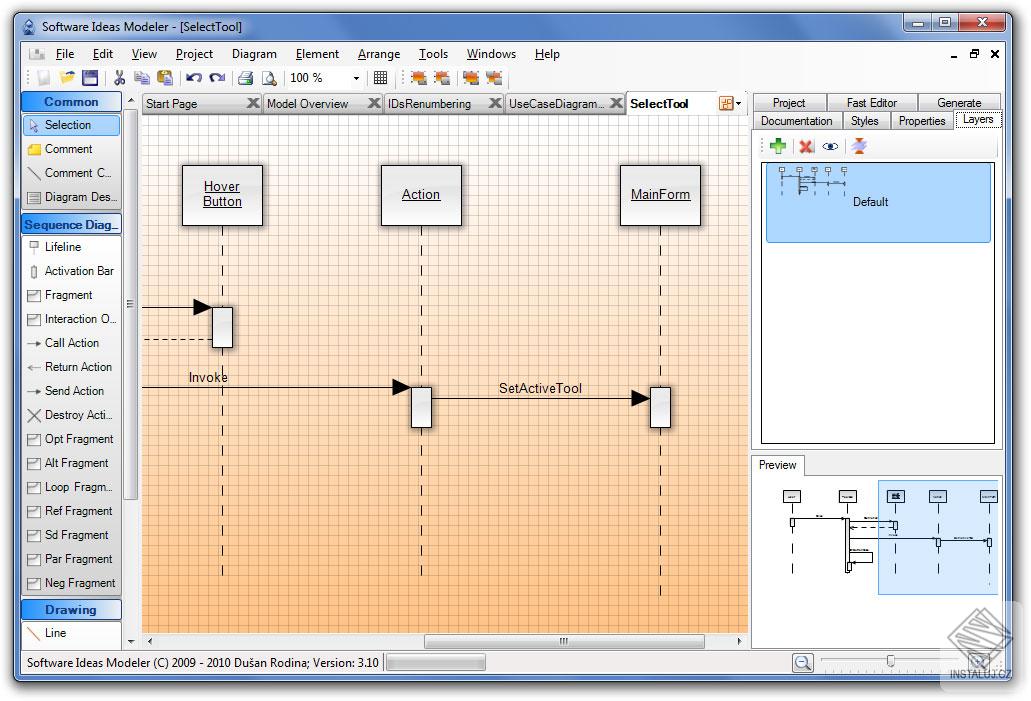
Task: Delete the selected layer using red X
Action: [x=803, y=145]
